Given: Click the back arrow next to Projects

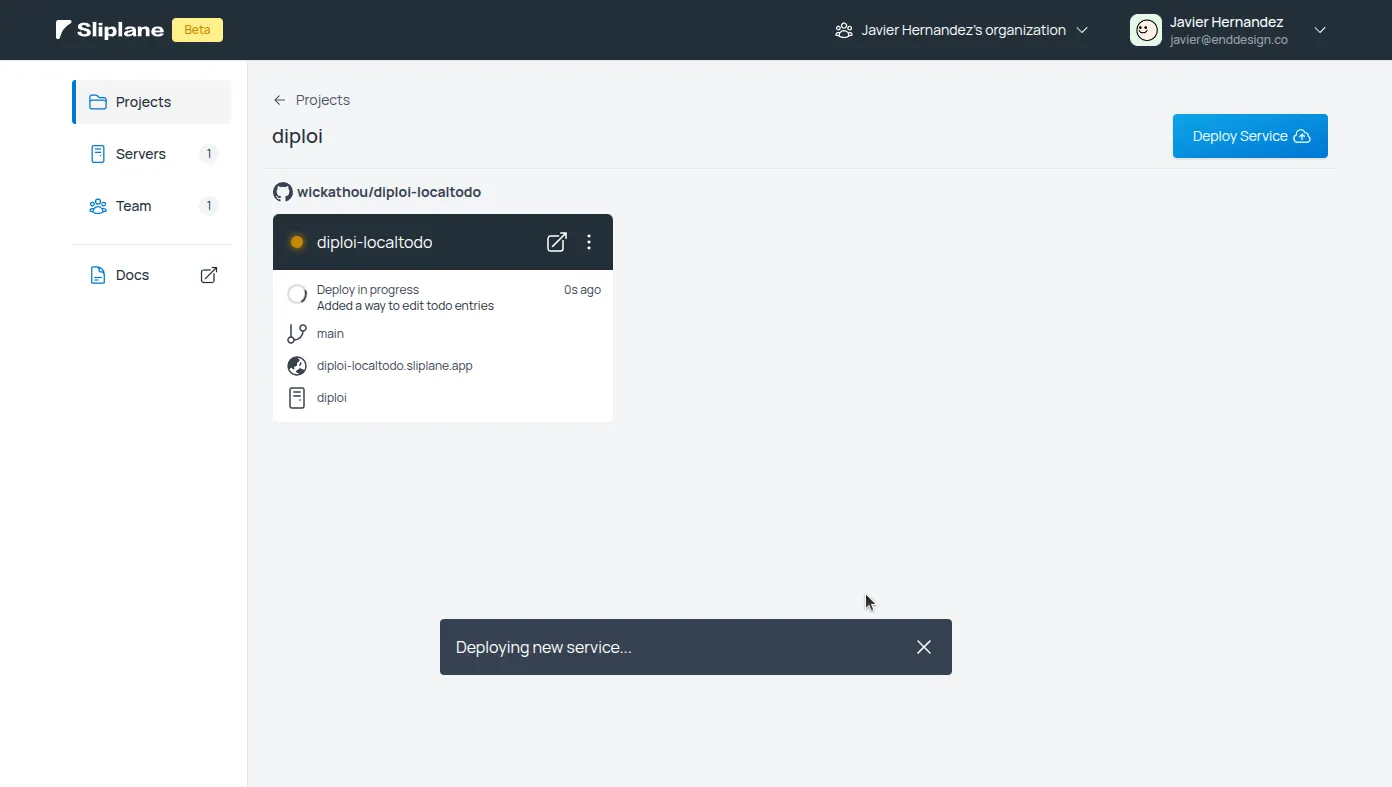Looking at the screenshot, I should point(278,100).
